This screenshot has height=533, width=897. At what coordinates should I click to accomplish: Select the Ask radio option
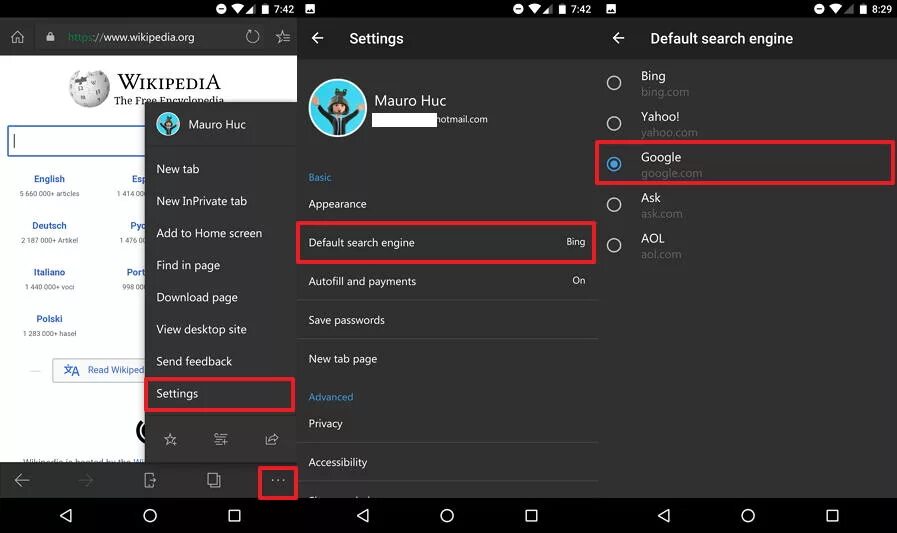pyautogui.click(x=614, y=205)
